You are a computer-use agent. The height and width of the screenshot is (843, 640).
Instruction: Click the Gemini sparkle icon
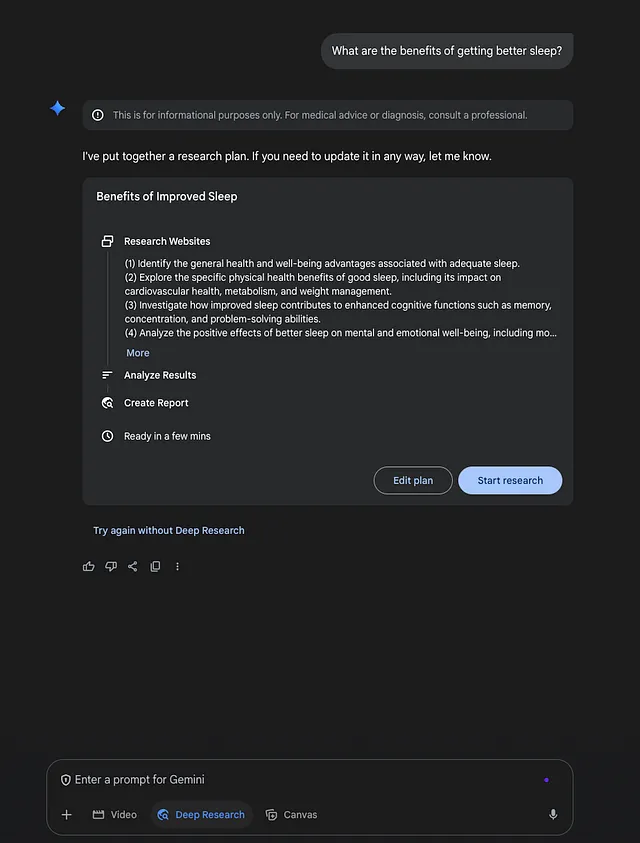pos(57,108)
